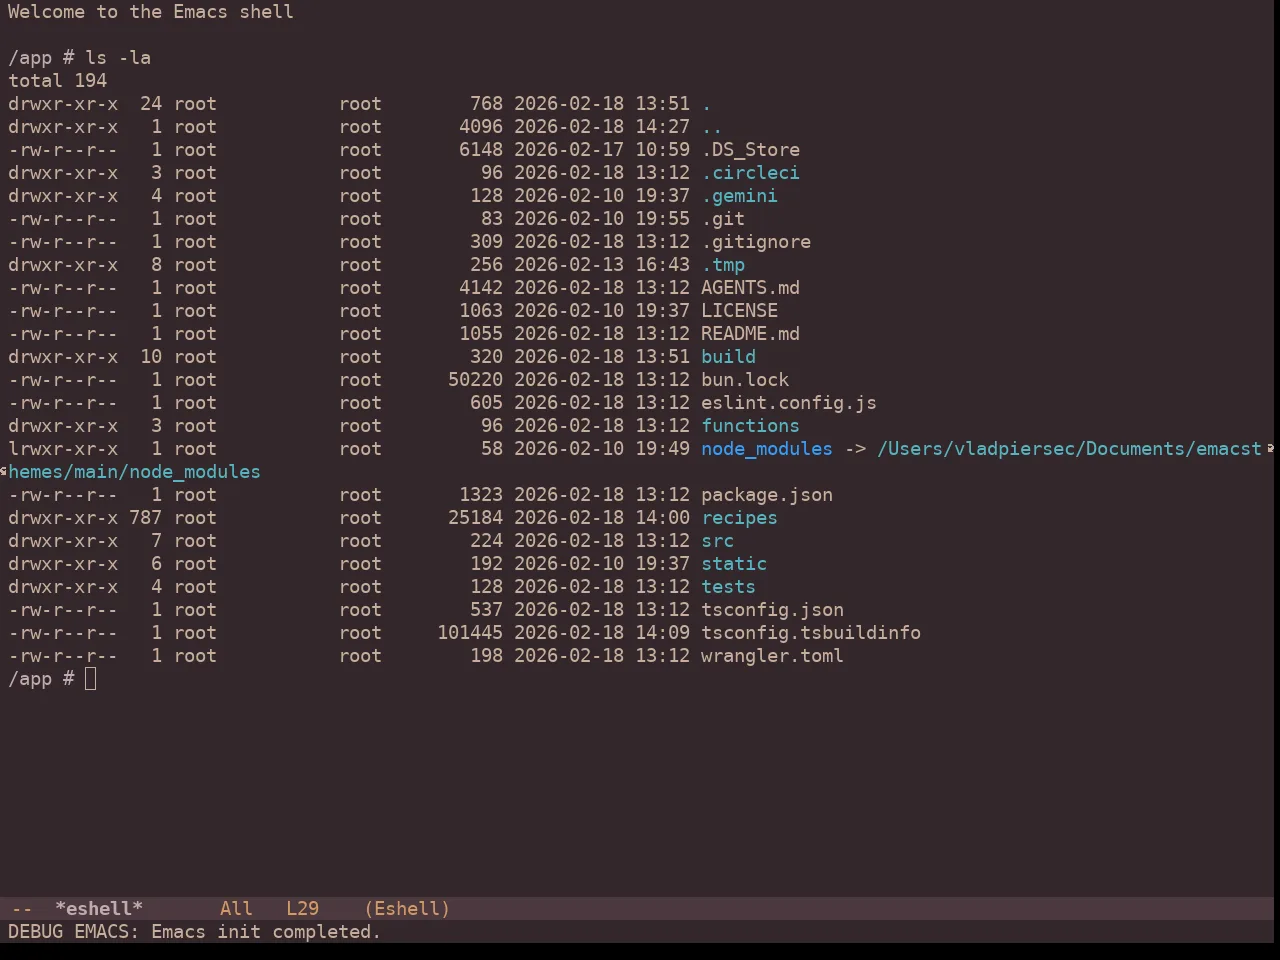
Task: Click the 'Welcome to the Emacs shell' banner
Action: (x=151, y=12)
